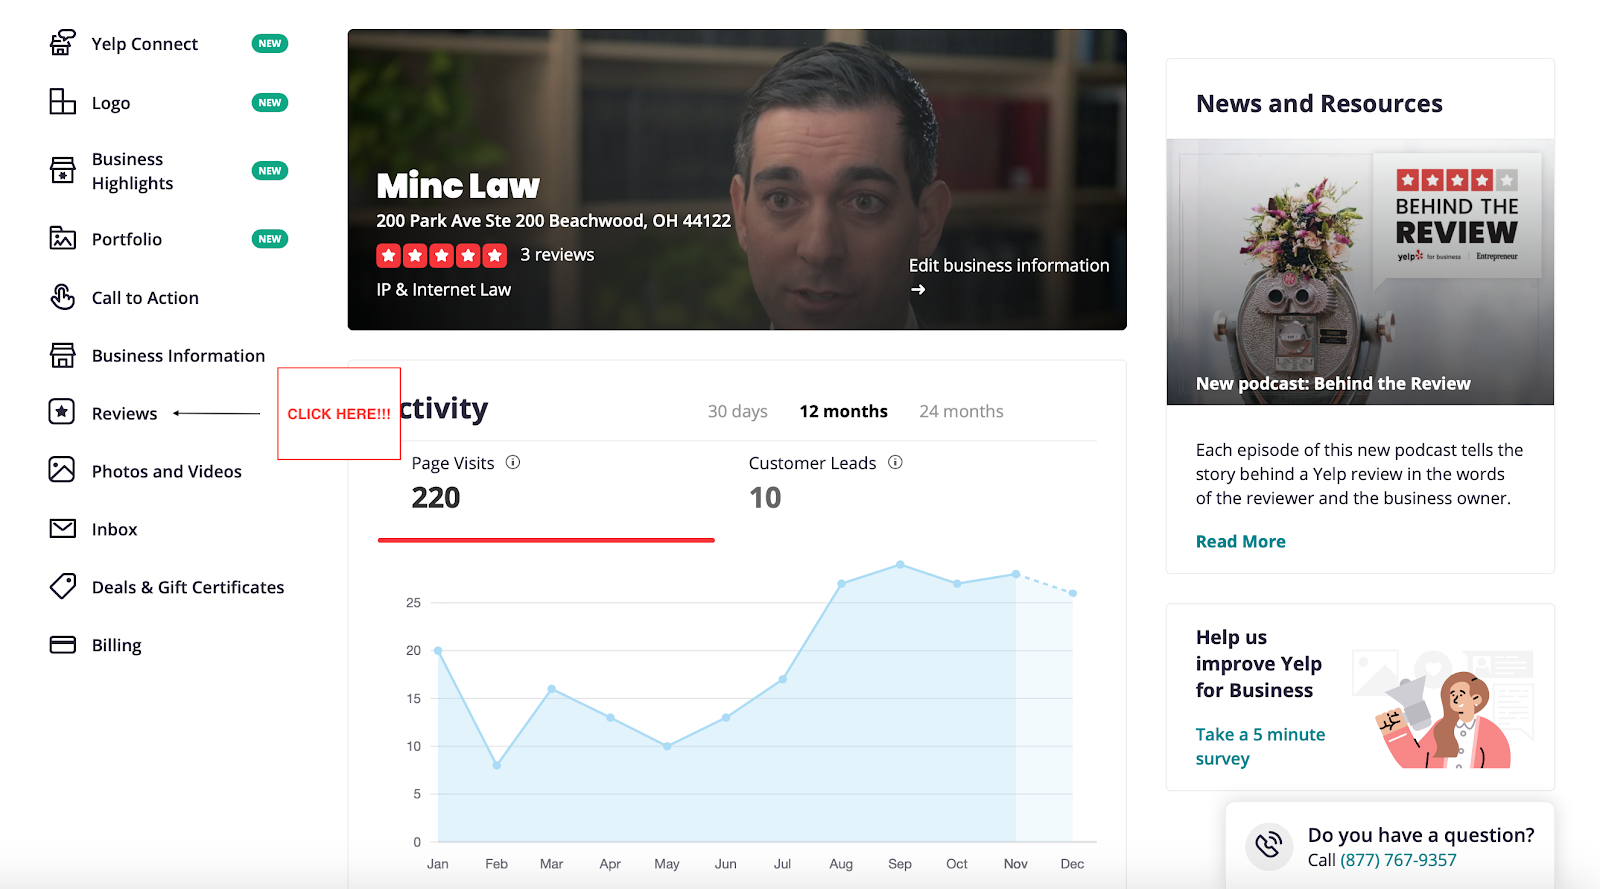Click the Customer Leads info icon
Screen dimensions: 1600x889
895,462
